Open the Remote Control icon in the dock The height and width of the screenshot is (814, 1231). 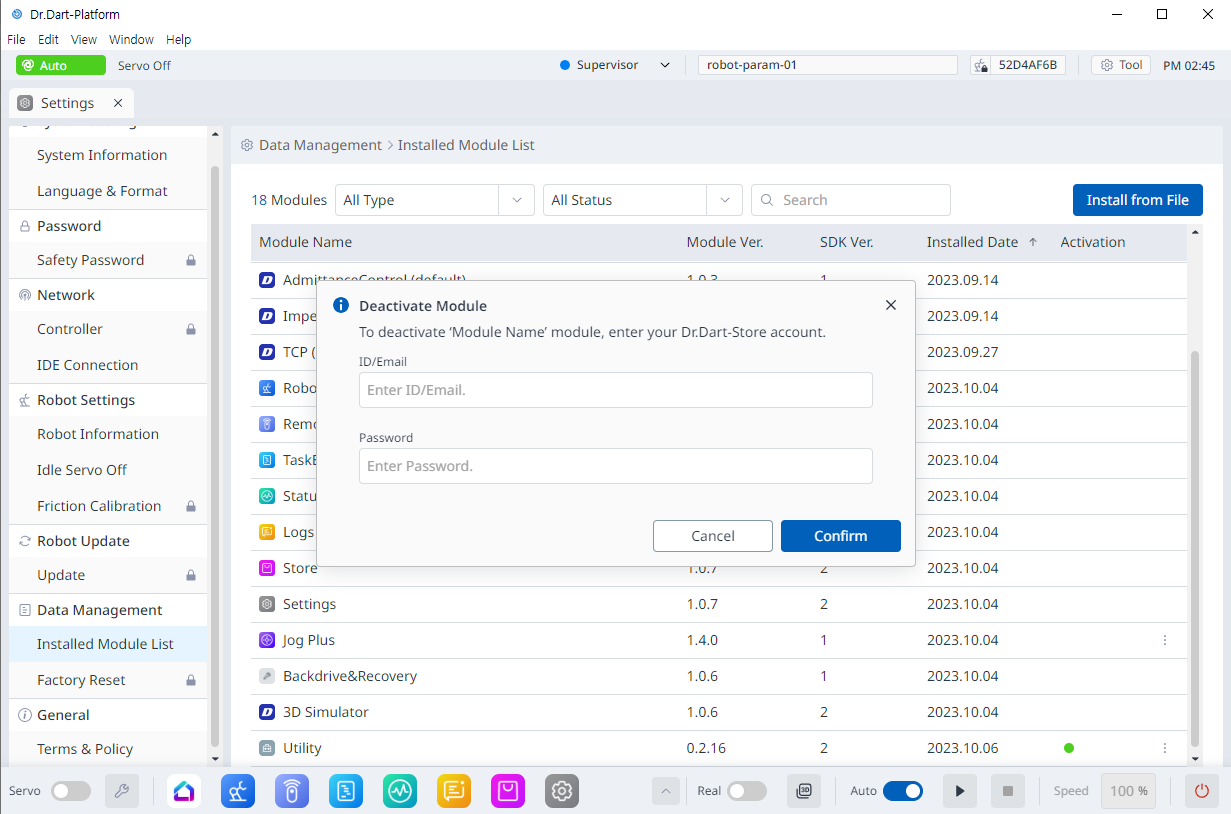point(292,791)
